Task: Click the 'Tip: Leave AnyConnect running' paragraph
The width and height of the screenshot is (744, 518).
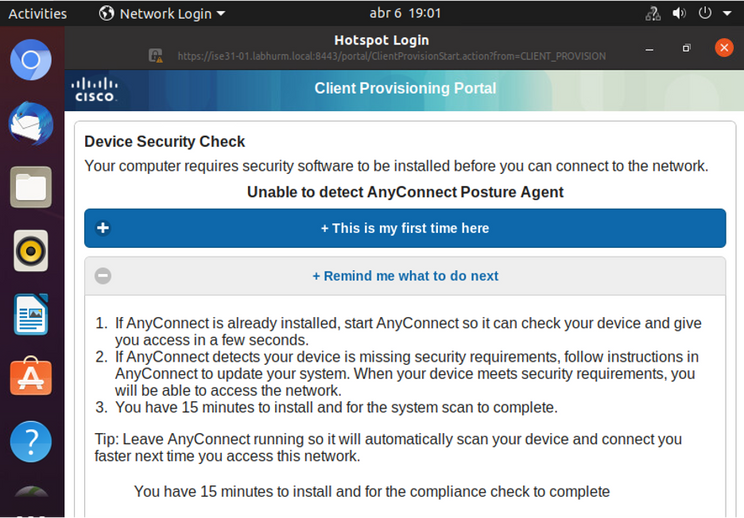Action: [388, 447]
